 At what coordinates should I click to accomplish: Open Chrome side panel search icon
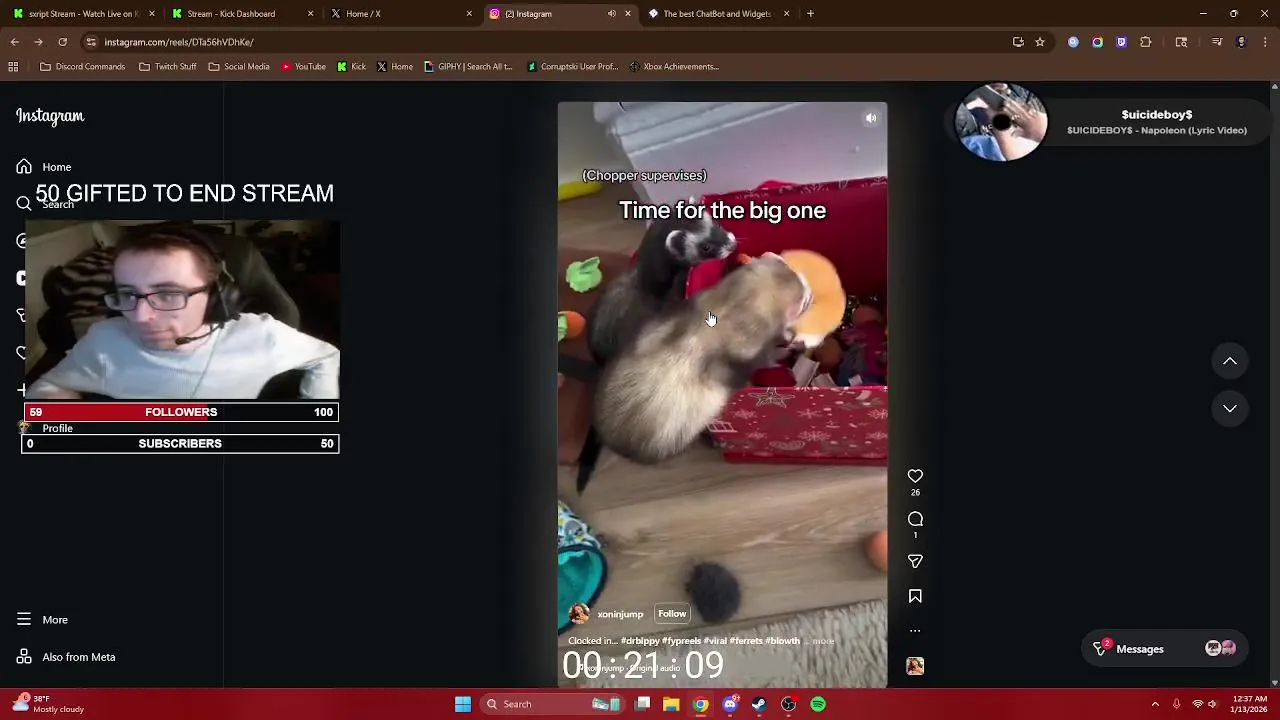coord(1181,42)
